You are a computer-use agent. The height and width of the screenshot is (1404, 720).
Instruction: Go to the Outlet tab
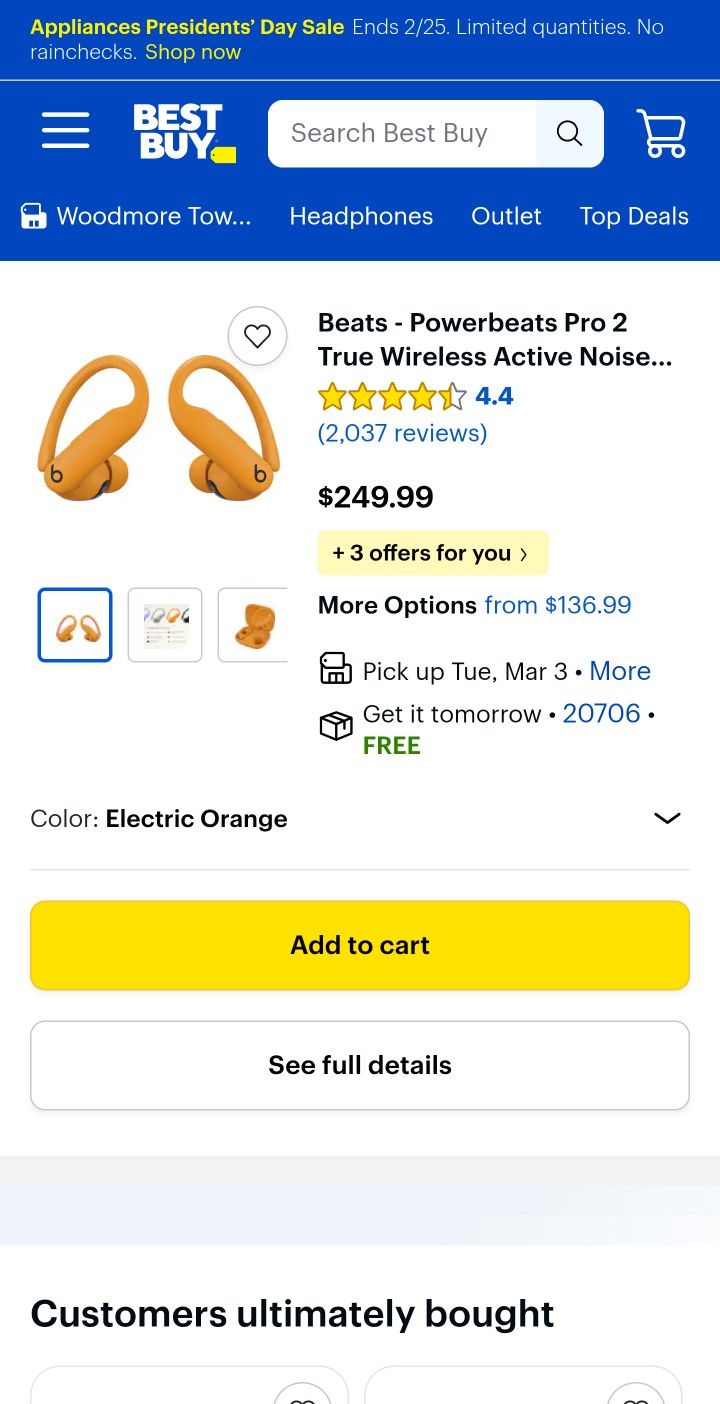click(506, 216)
